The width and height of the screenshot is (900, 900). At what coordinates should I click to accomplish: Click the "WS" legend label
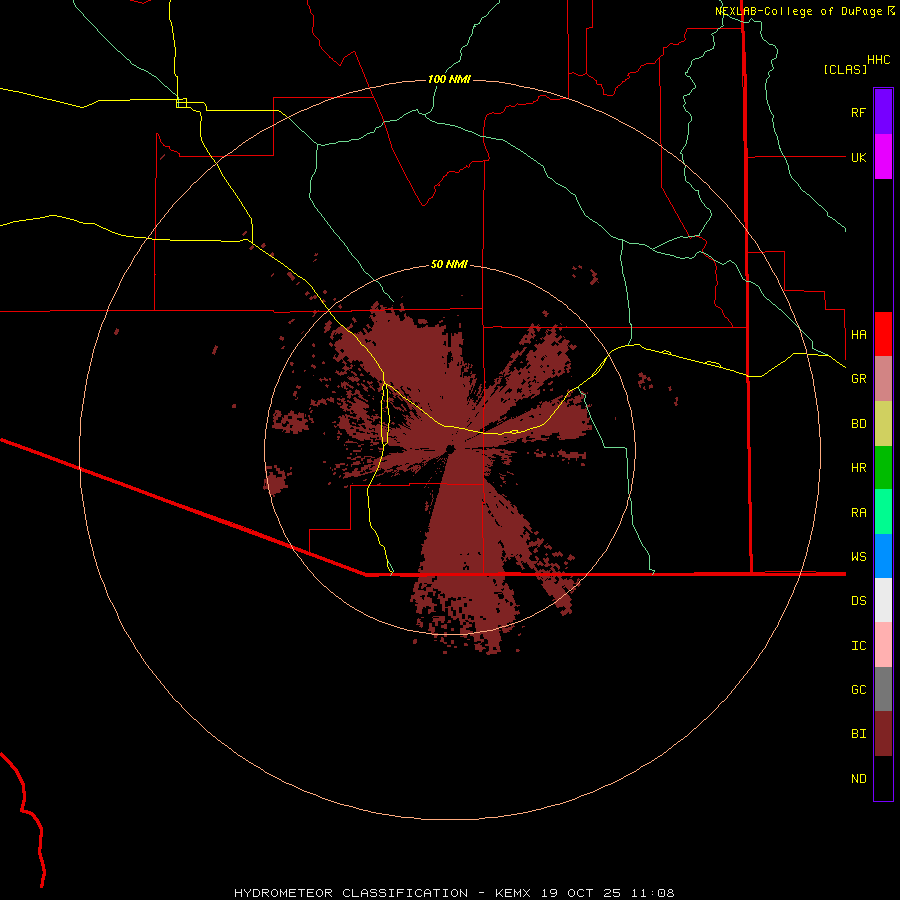point(858,557)
